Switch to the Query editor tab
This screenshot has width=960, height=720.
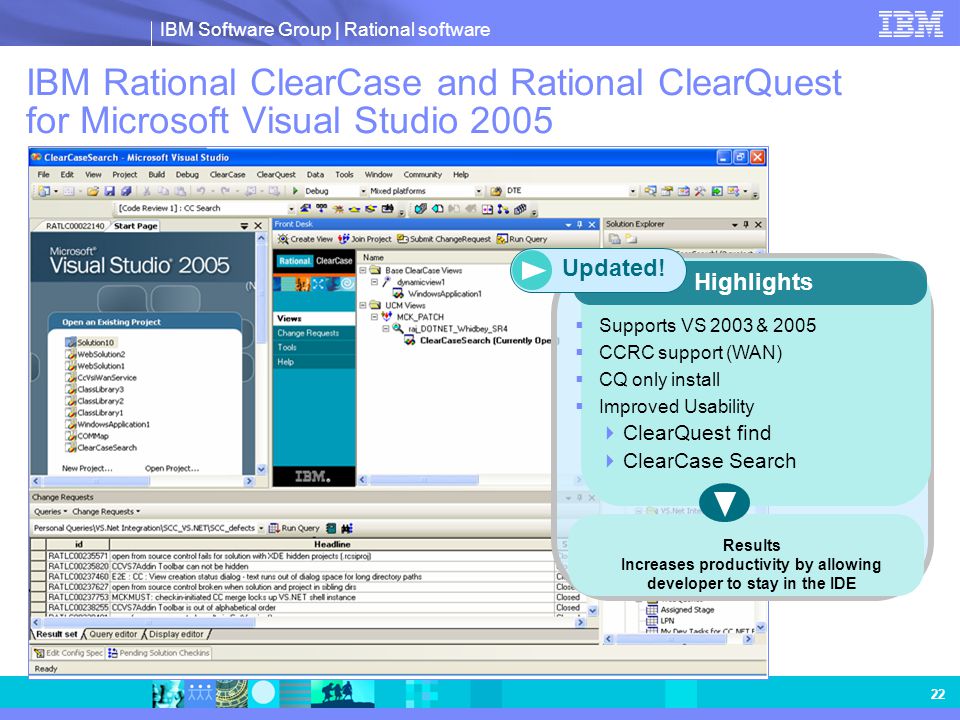point(114,634)
